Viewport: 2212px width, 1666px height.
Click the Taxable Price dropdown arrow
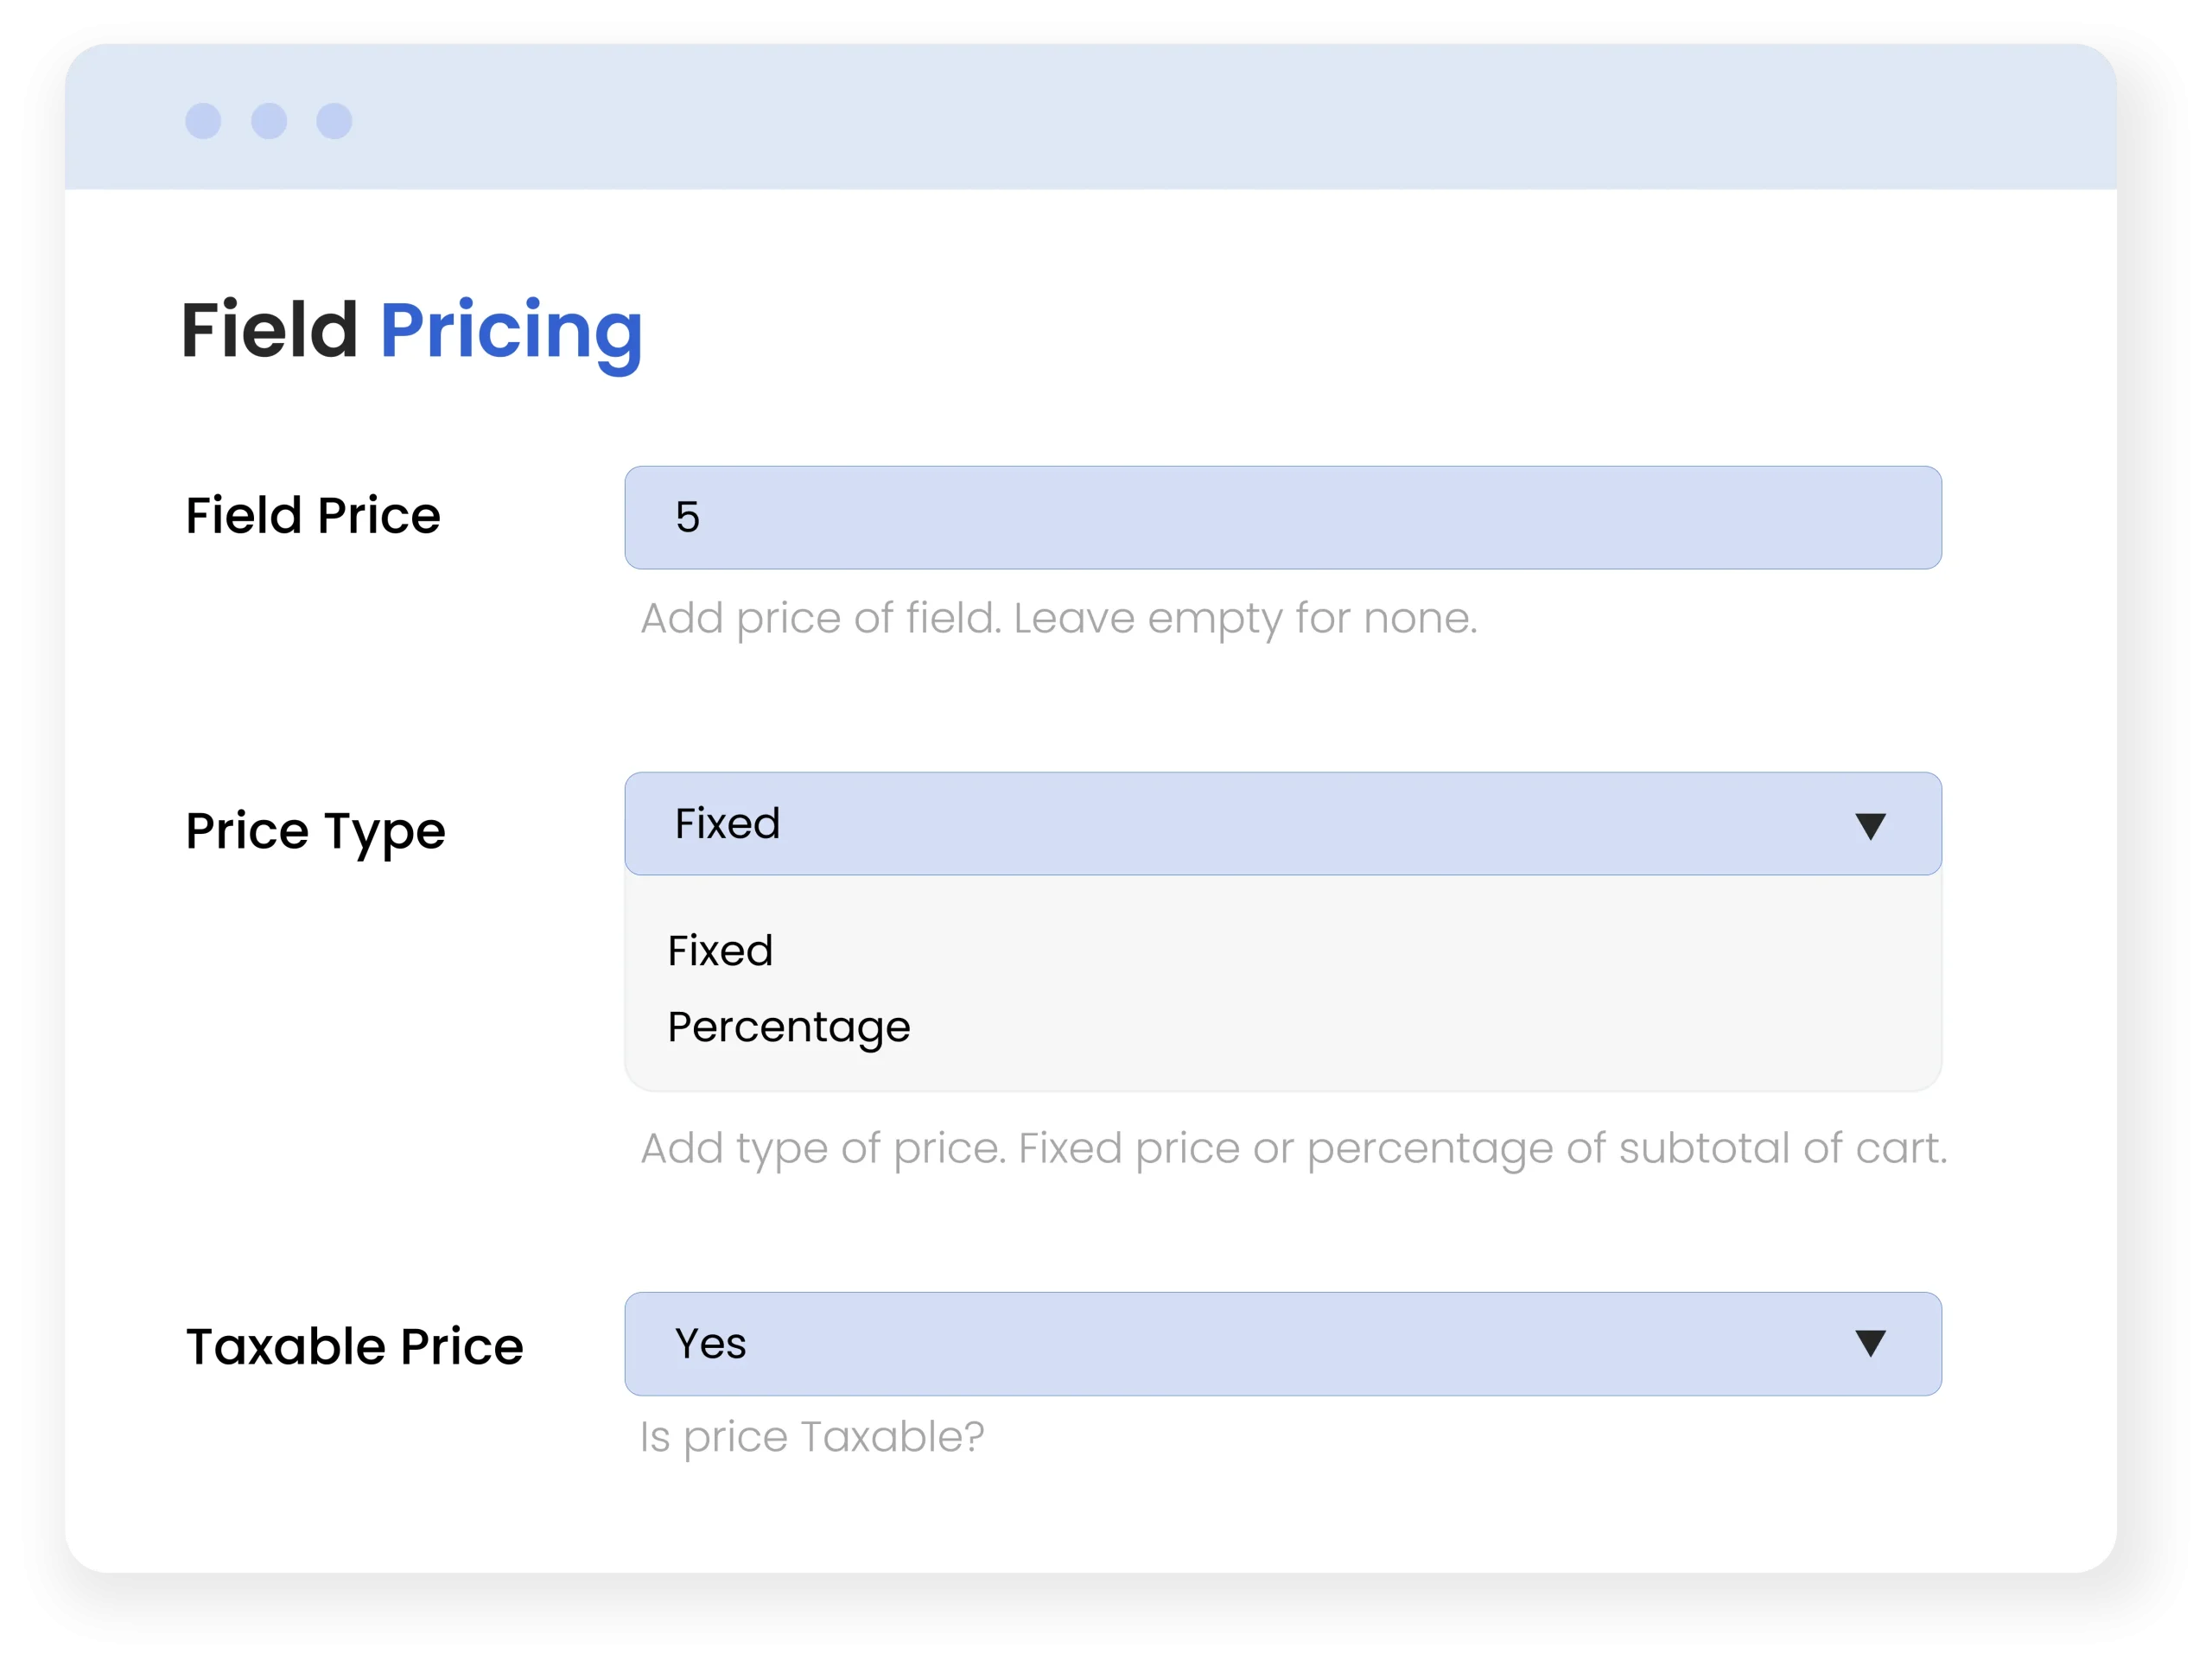1870,1343
